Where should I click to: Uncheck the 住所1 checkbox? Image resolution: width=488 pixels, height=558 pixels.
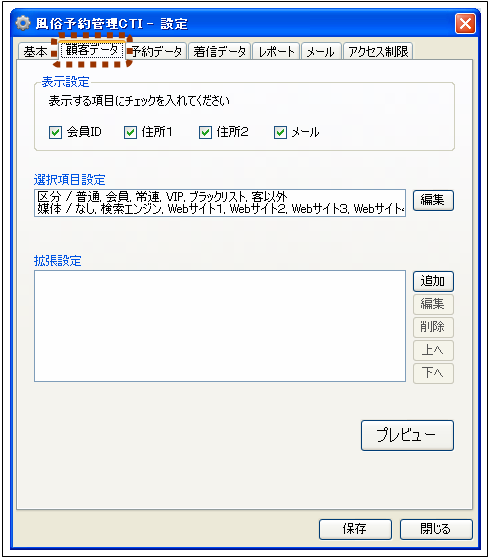pyautogui.click(x=130, y=132)
